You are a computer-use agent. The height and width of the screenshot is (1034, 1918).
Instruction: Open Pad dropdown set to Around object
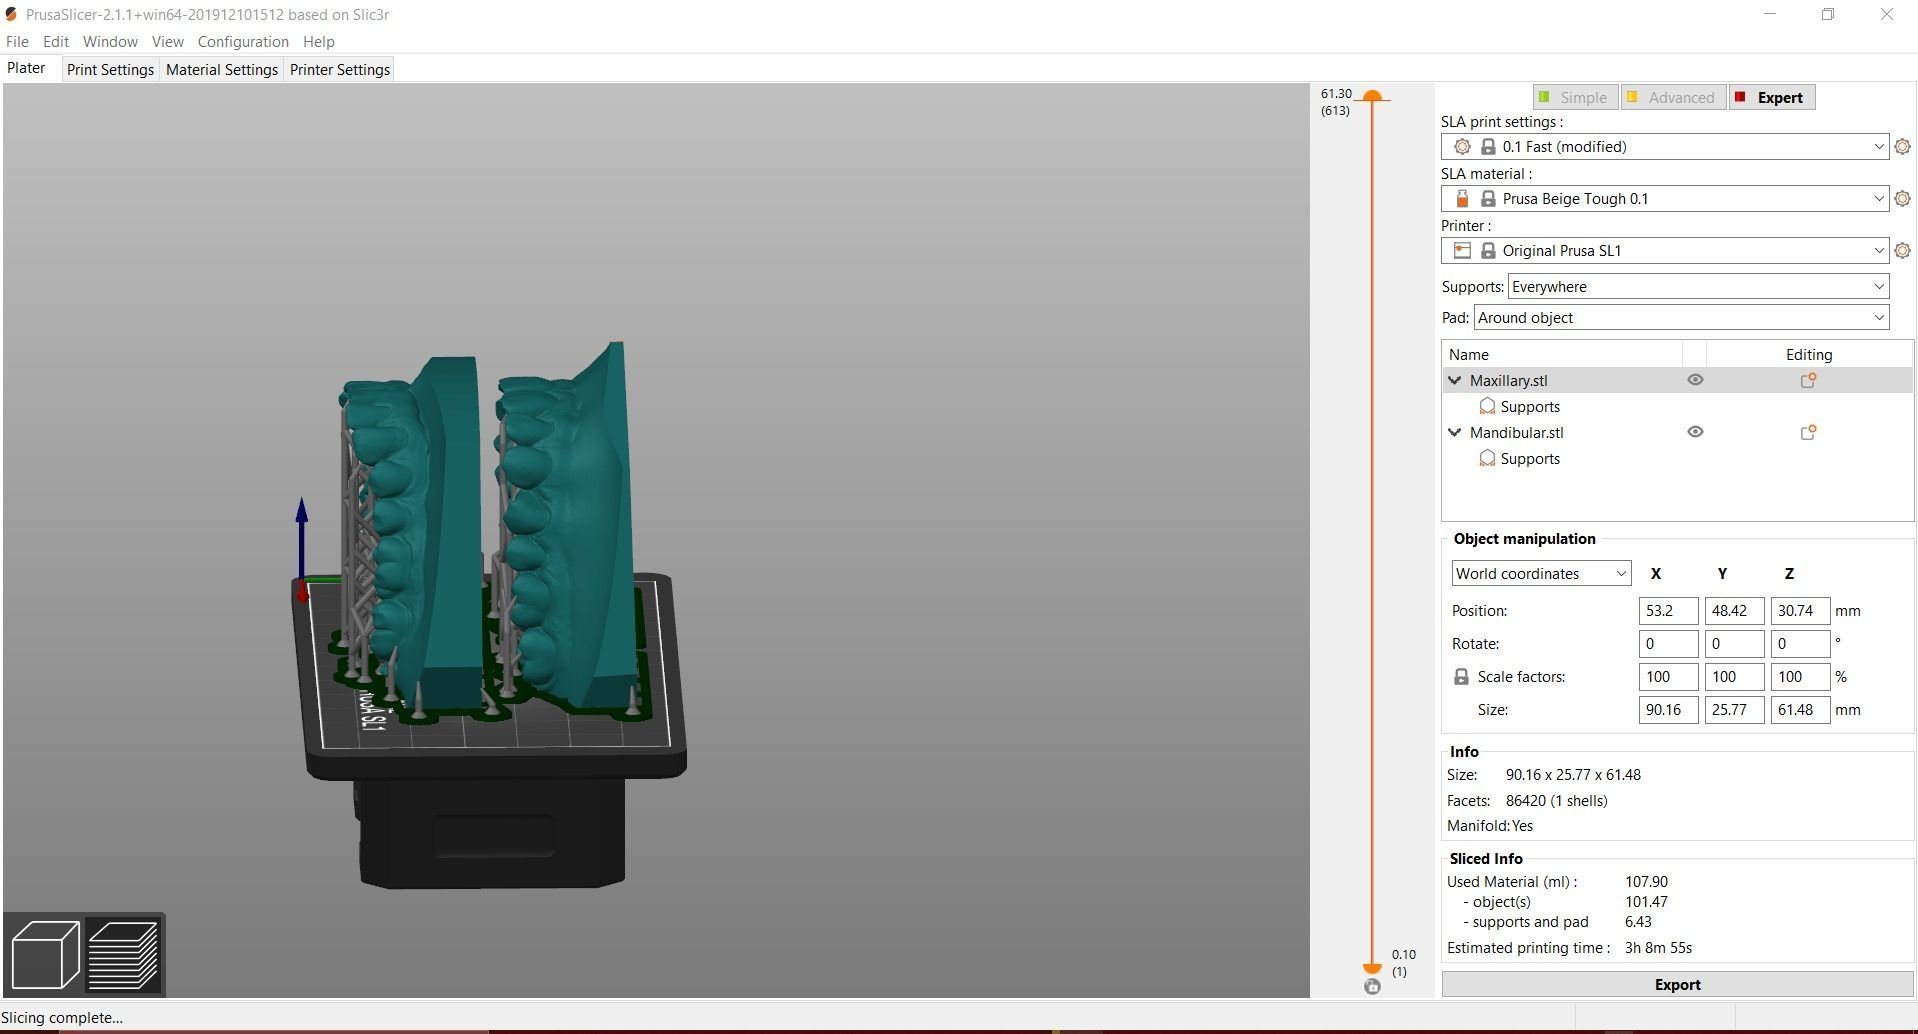tap(1681, 318)
